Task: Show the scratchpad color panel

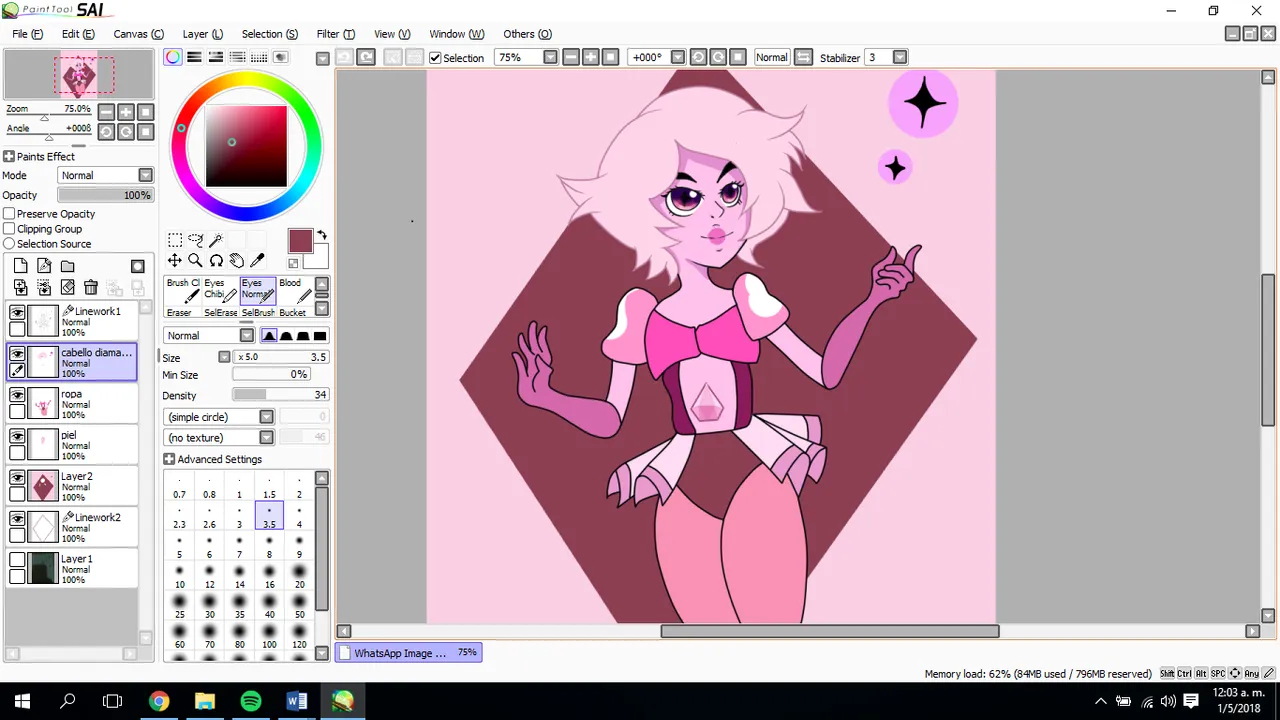Action: click(281, 57)
